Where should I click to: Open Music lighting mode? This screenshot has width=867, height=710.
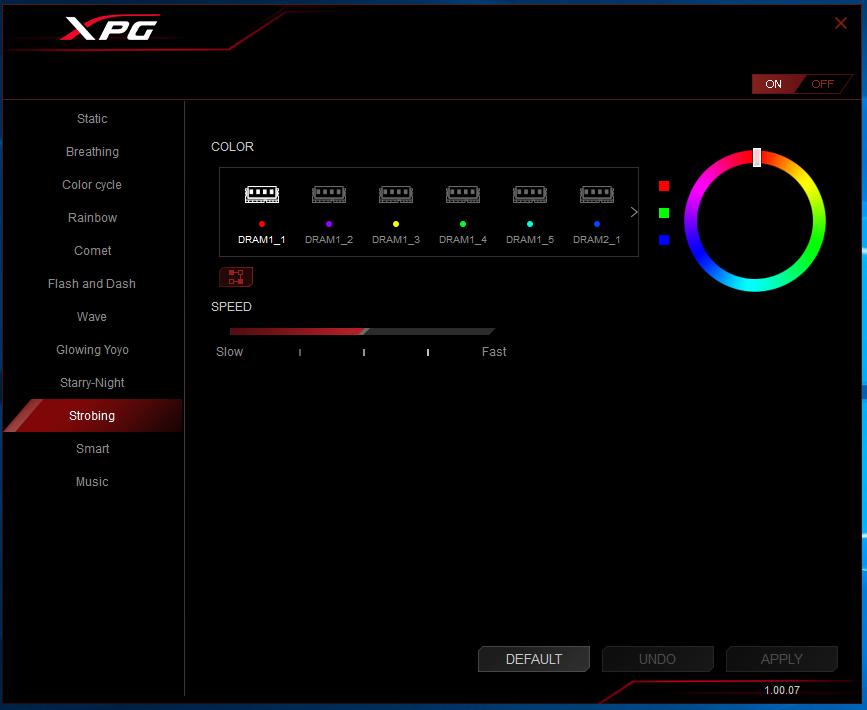pos(92,482)
